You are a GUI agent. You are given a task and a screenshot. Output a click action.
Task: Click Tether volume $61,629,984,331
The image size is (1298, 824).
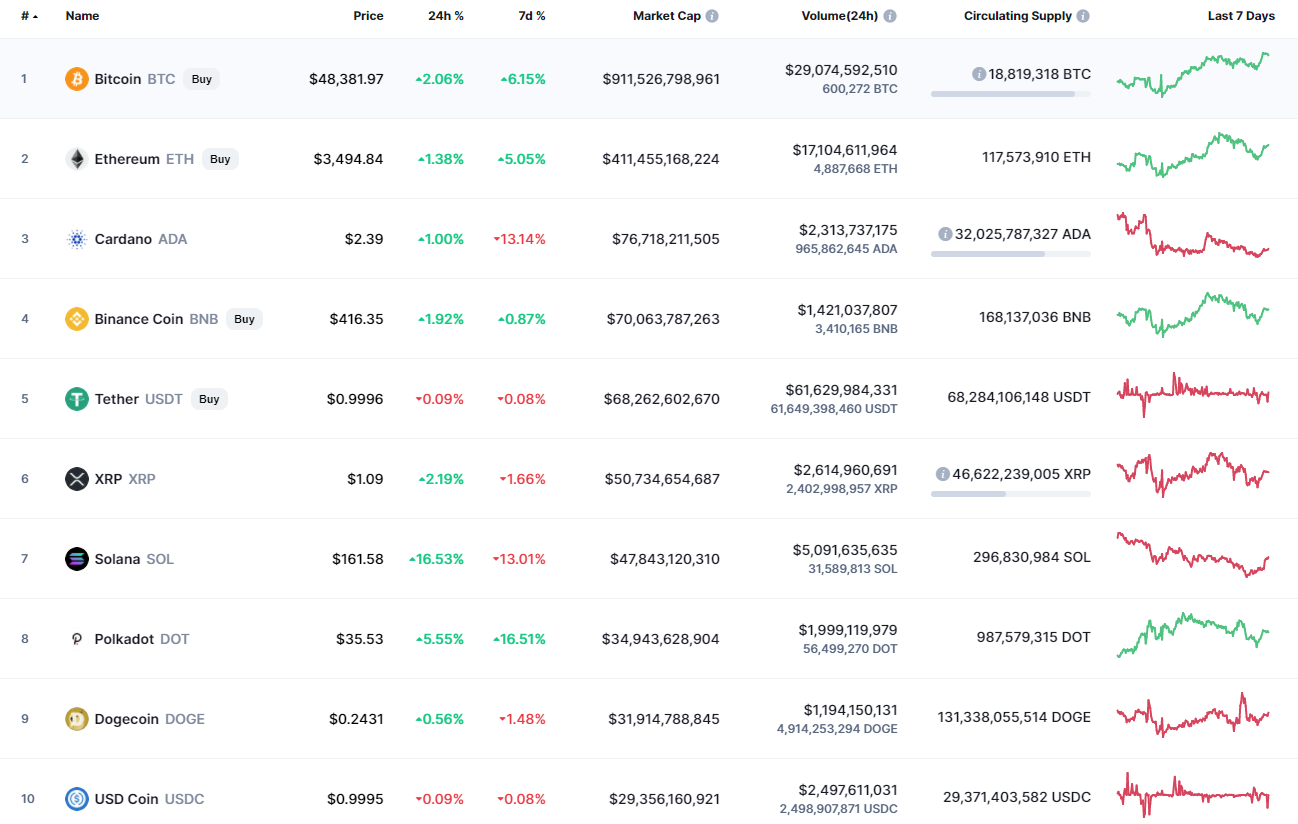[x=841, y=390]
